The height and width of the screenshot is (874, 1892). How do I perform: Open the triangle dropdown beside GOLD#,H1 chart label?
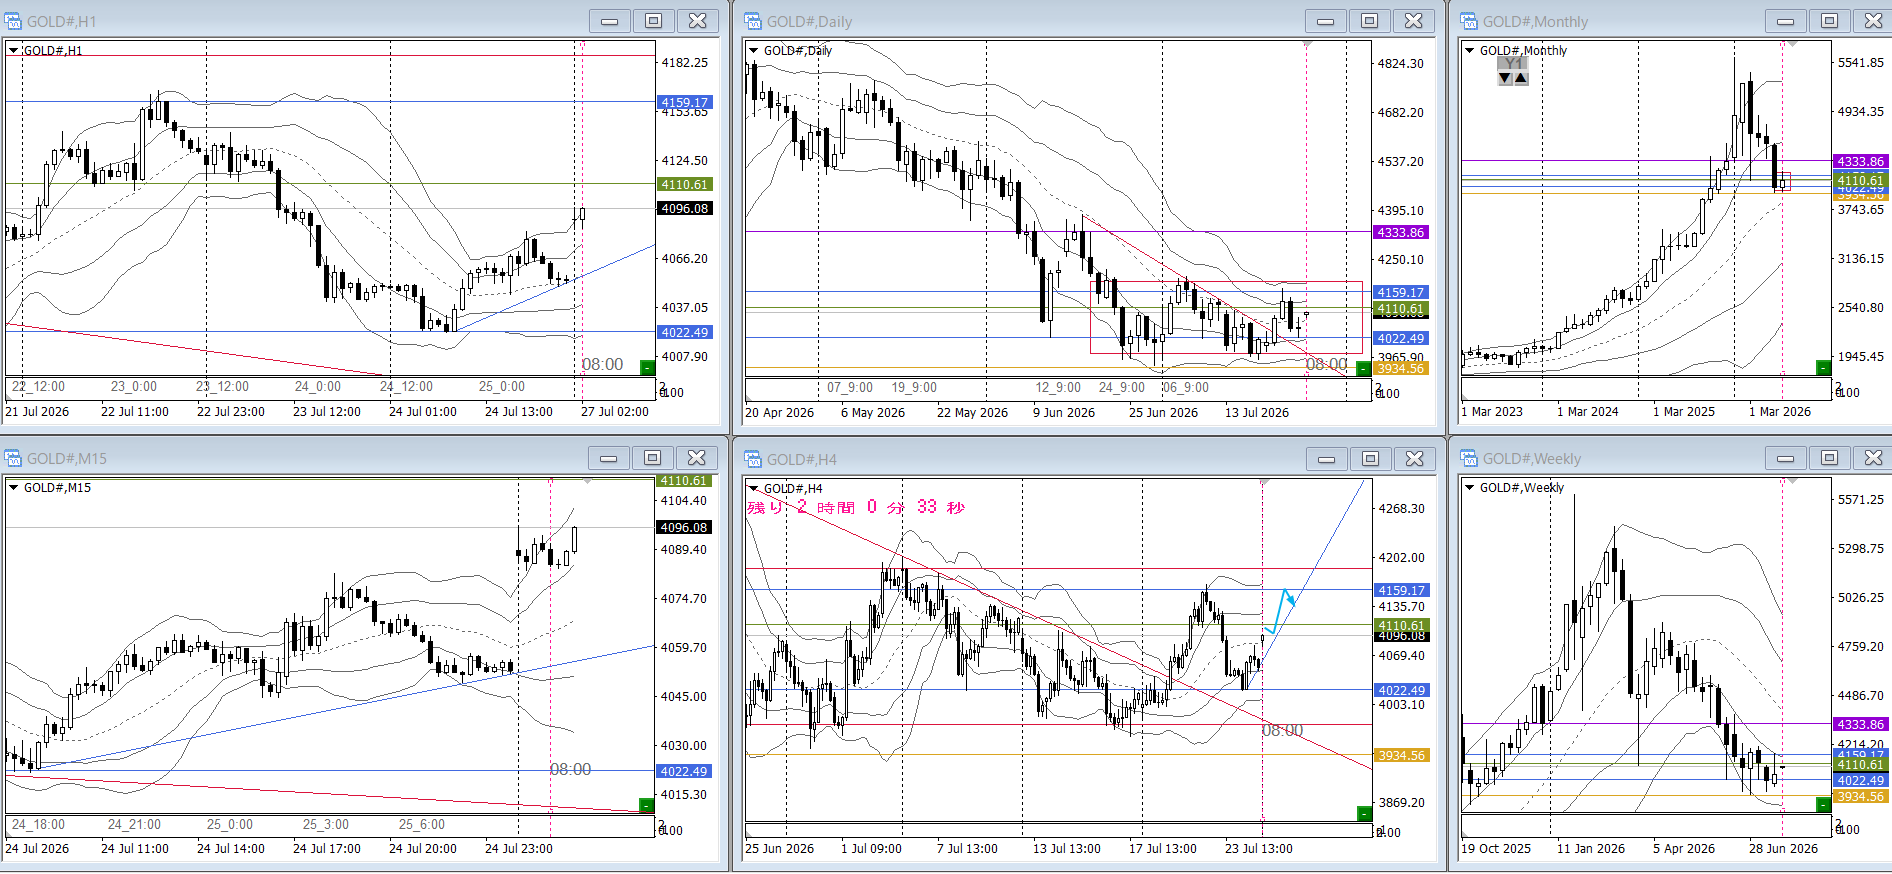point(13,50)
